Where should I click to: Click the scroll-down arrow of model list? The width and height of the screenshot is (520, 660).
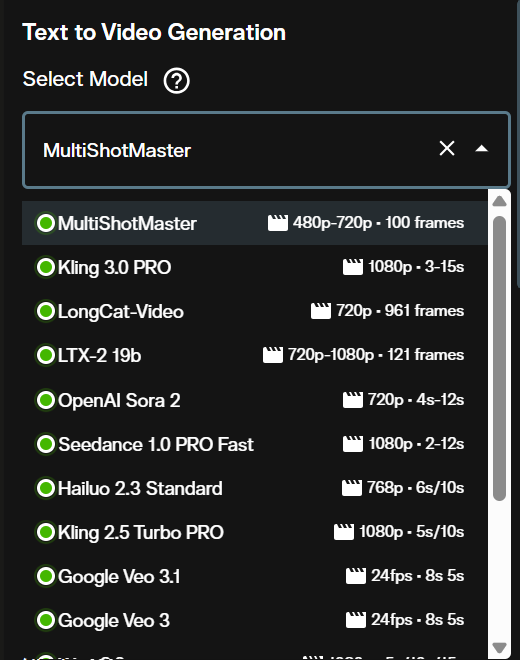pyautogui.click(x=499, y=647)
